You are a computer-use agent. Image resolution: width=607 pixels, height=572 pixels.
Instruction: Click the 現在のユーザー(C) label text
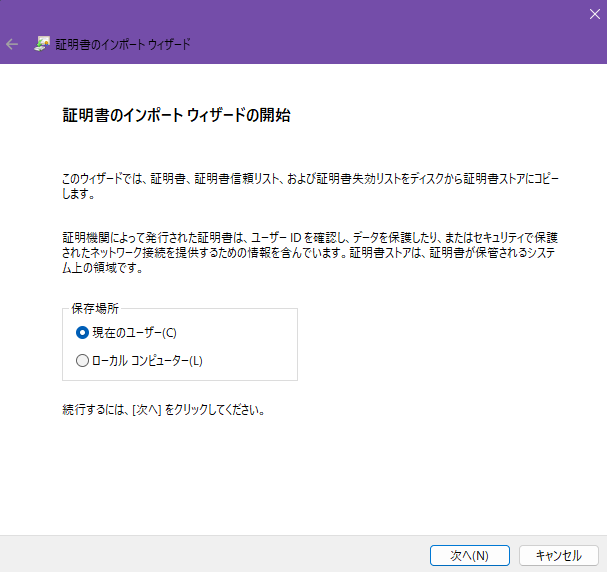point(134,332)
